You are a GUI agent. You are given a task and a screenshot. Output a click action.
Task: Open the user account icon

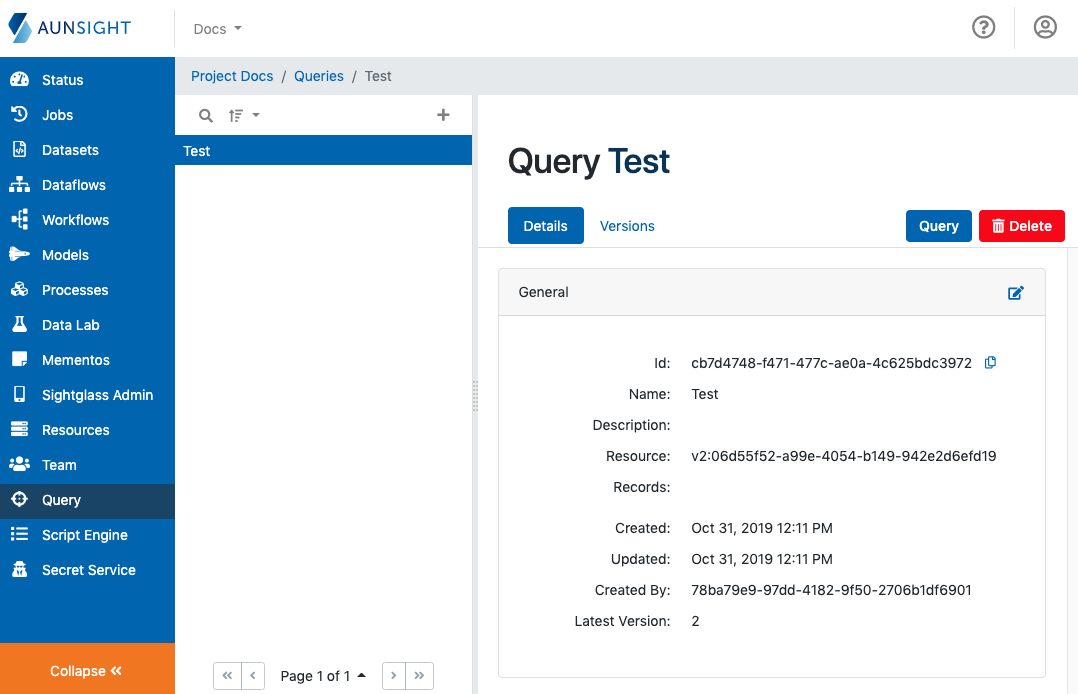(1045, 27)
